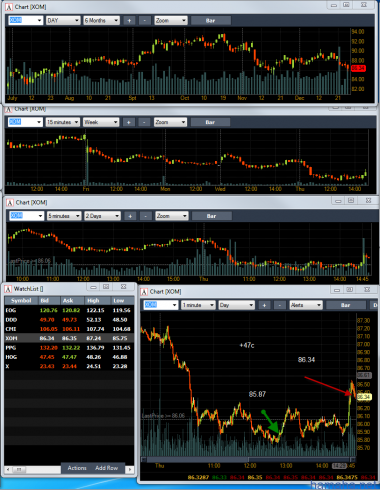Viewport: 380px width, 490px height.
Task: Expand the 15 minutes interval dropdown
Action: pos(62,122)
